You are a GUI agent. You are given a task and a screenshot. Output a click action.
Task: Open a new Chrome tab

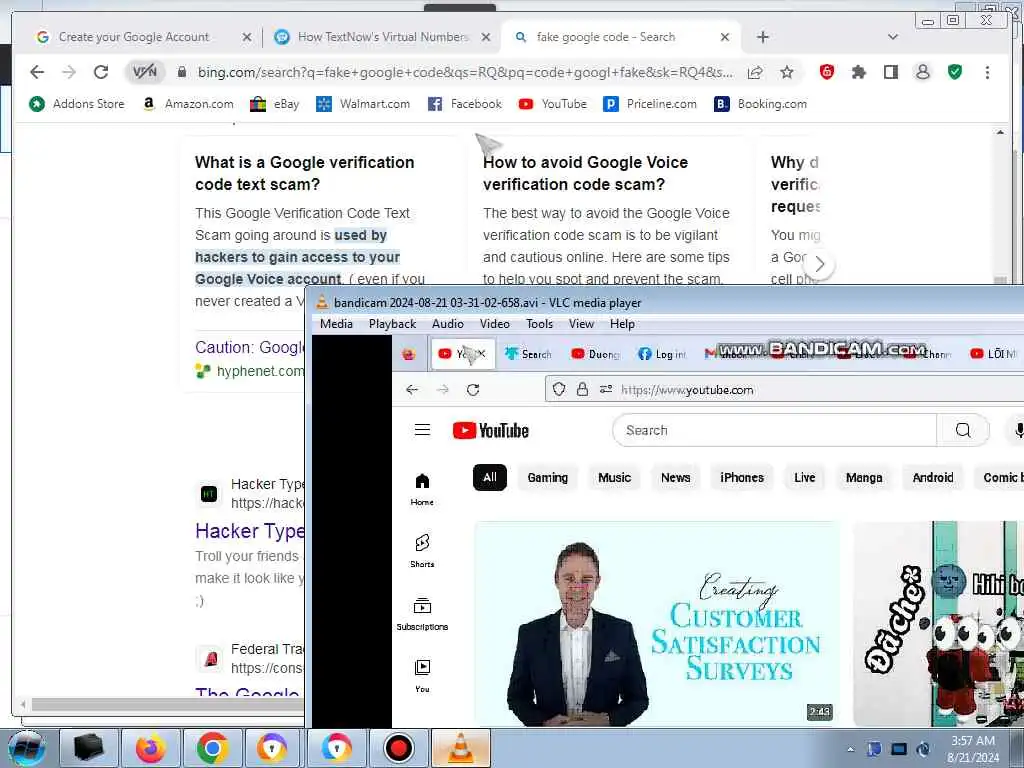point(763,37)
